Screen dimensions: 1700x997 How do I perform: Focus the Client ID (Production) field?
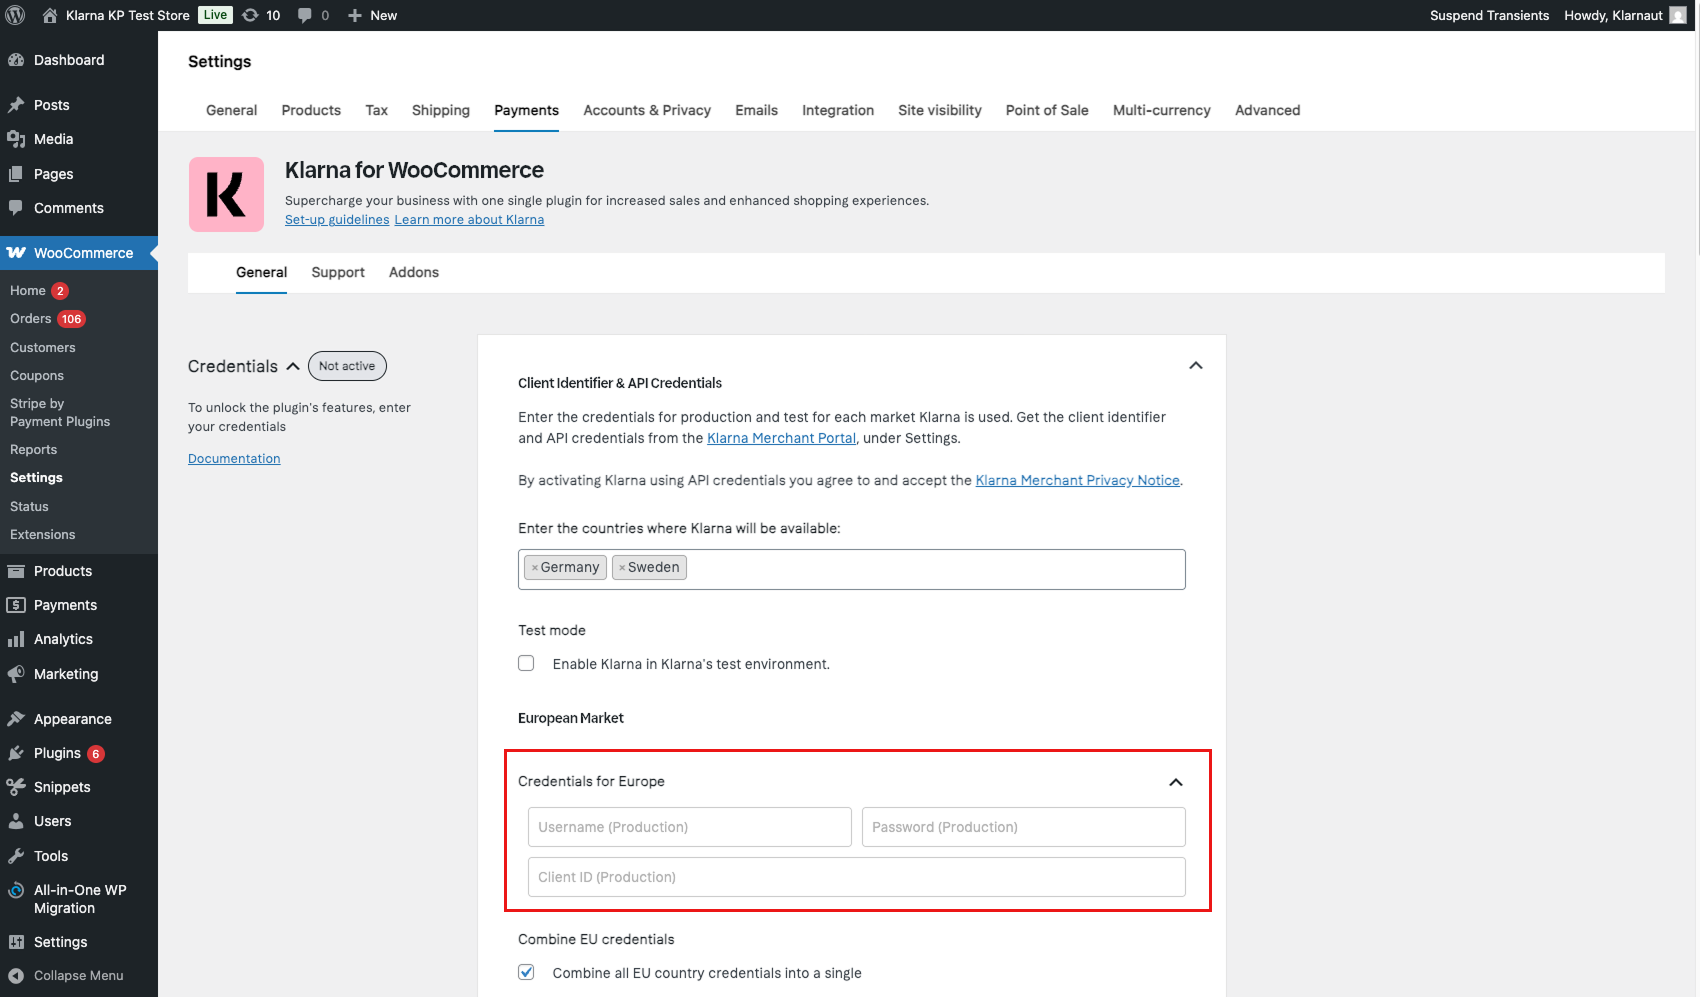(x=857, y=877)
